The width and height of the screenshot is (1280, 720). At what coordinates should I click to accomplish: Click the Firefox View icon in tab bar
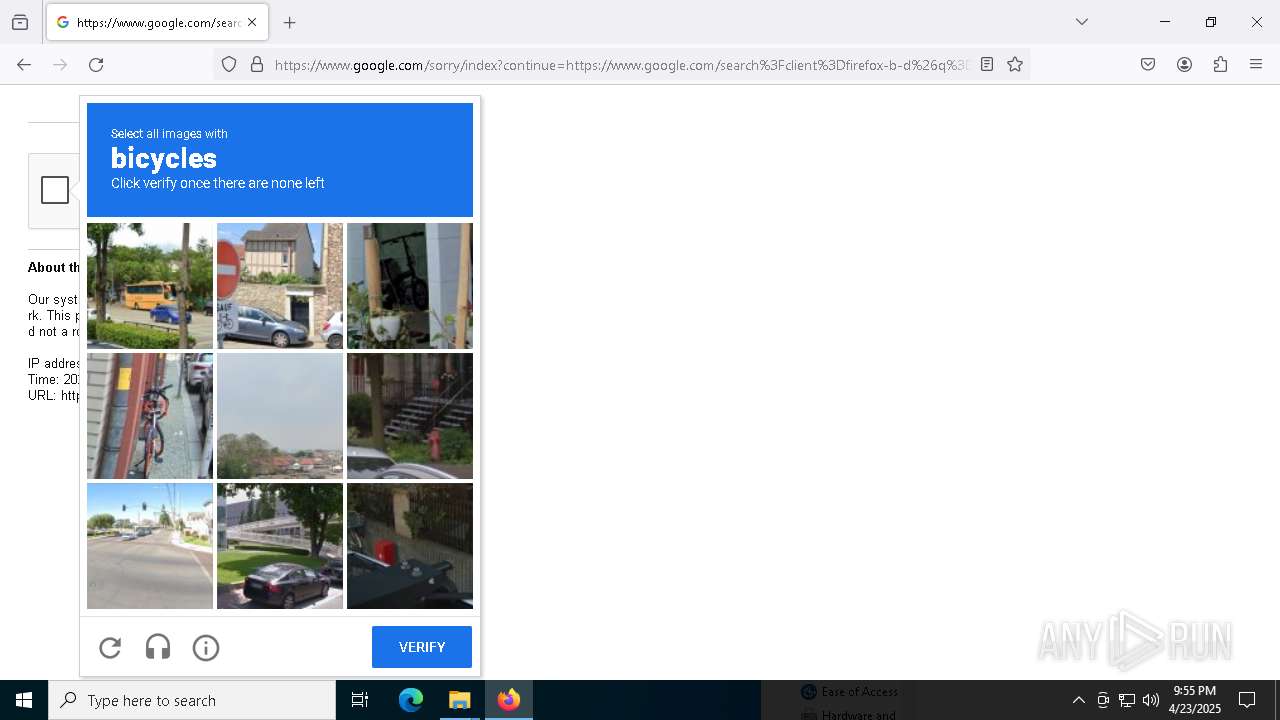20,22
